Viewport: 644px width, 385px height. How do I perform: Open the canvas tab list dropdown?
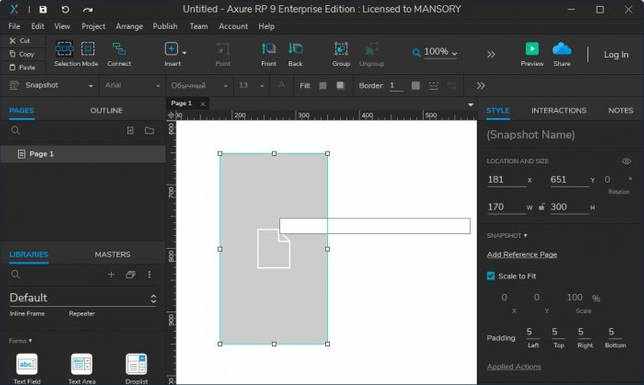[x=471, y=105]
